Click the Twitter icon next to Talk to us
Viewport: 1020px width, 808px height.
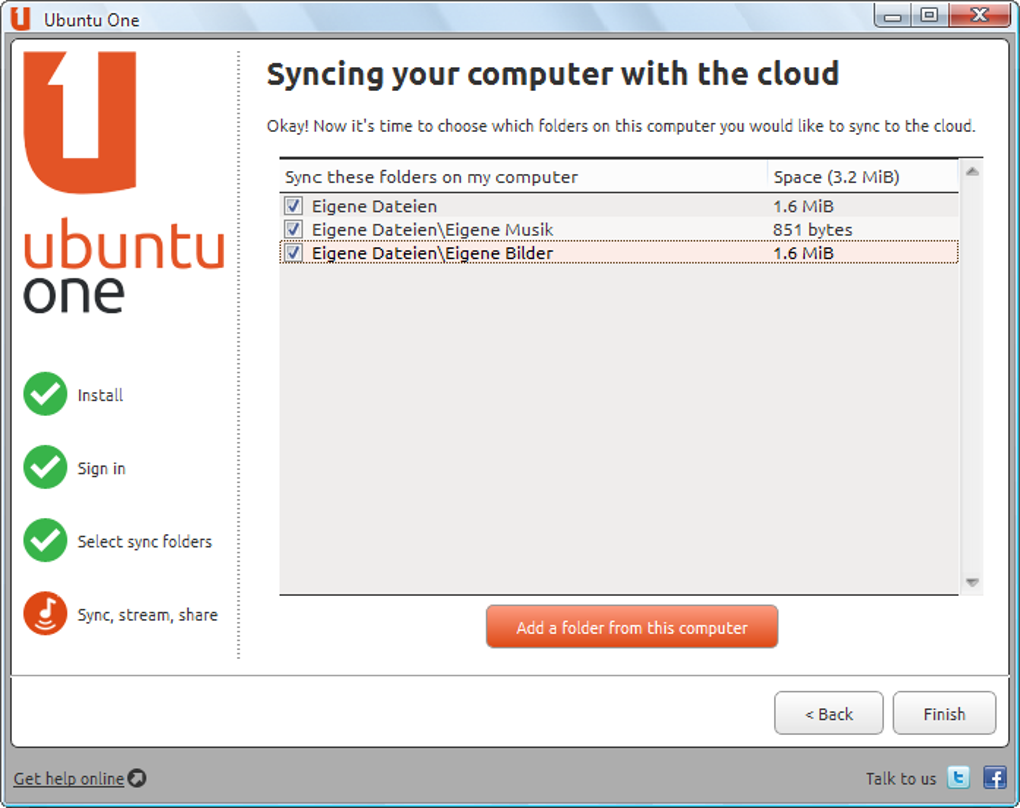point(957,778)
